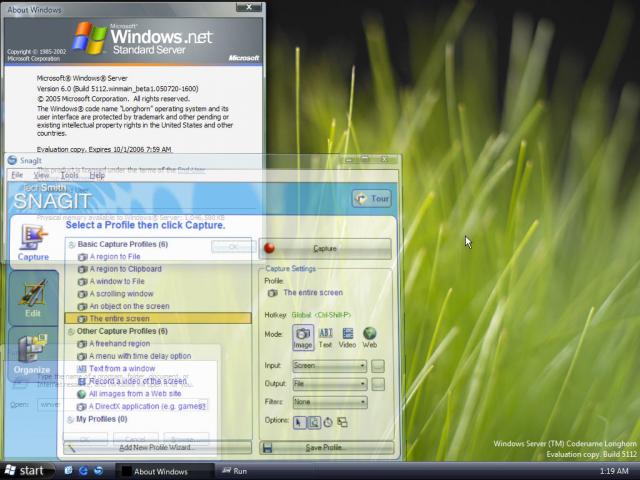This screenshot has height=480, width=640.
Task: Click the Global hotkey Ctrl-Shift-P link
Action: pyautogui.click(x=321, y=315)
